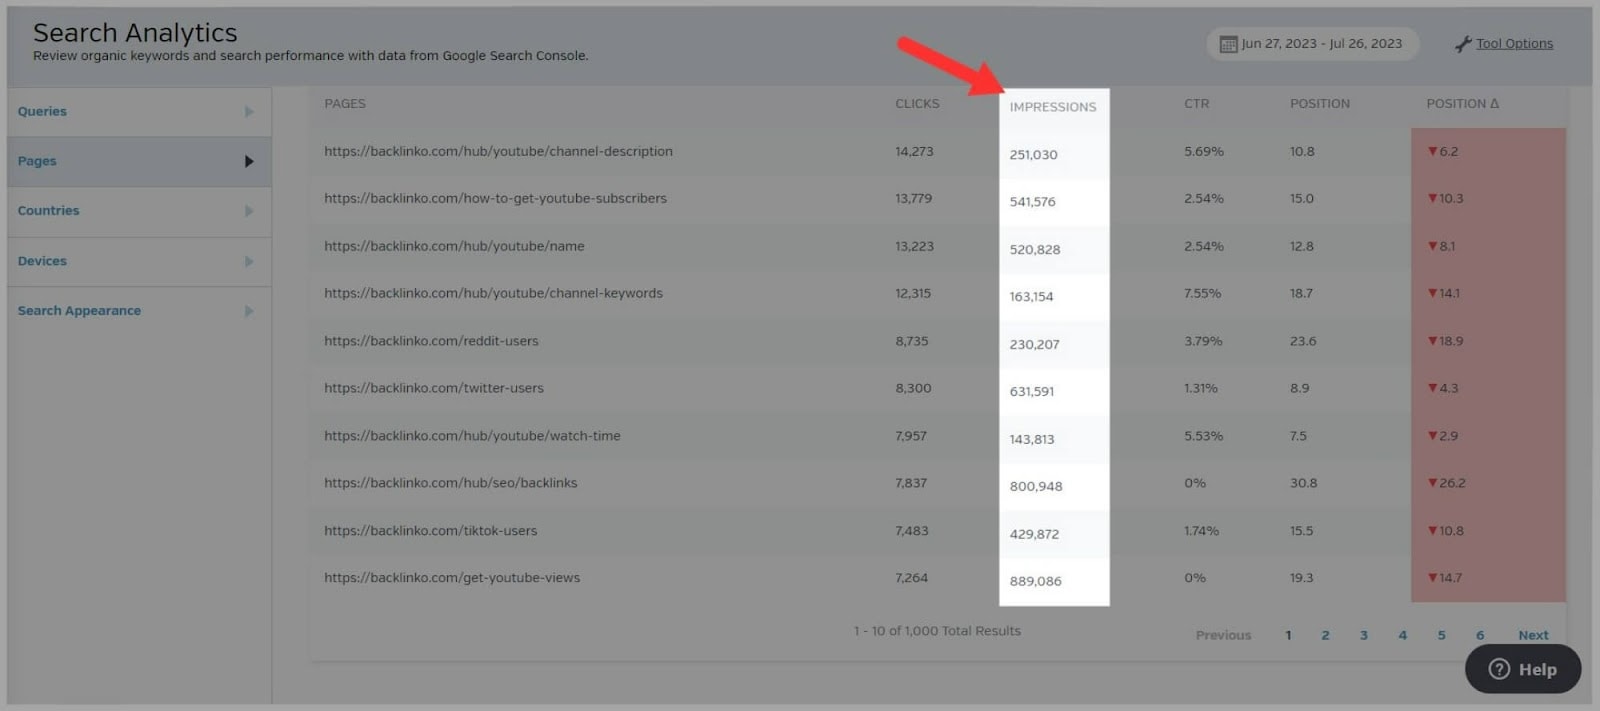Open the backlinko.com/reddit-users page link
This screenshot has height=711, width=1600.
tap(431, 341)
